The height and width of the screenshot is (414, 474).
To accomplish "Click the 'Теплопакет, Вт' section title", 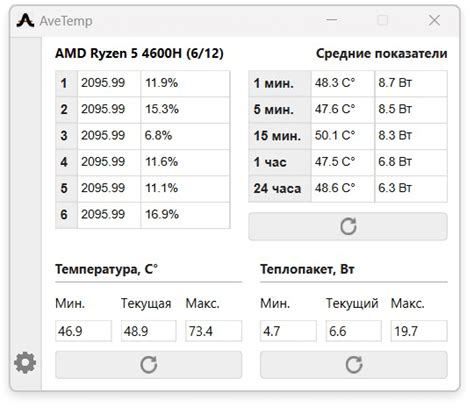I will (x=307, y=269).
